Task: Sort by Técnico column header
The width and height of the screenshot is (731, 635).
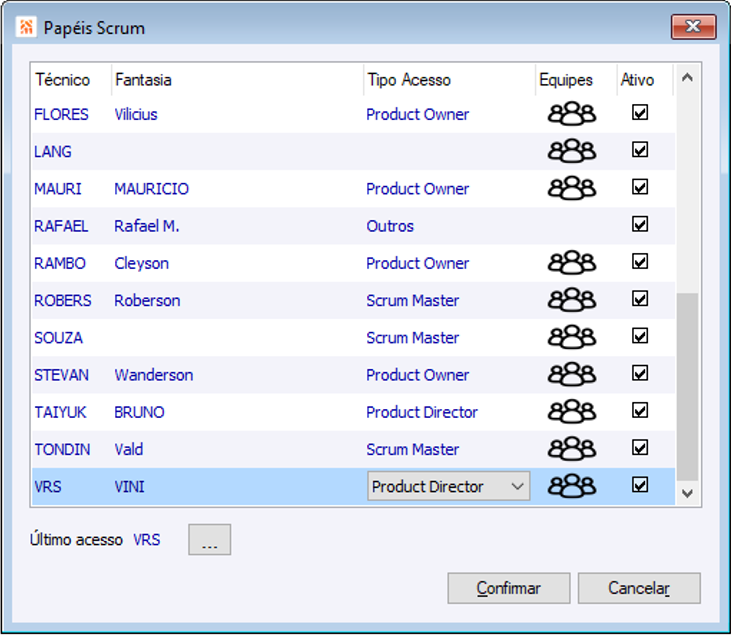Action: (x=62, y=80)
